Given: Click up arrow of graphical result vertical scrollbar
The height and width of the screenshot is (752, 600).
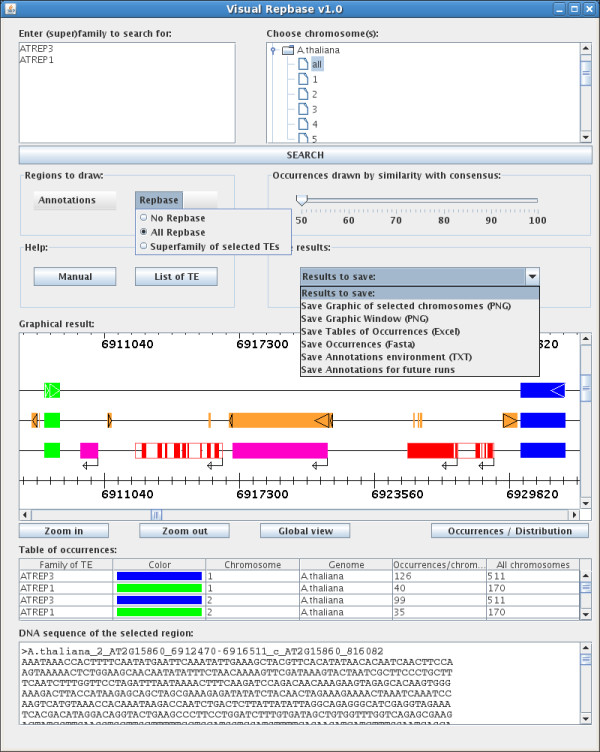Looking at the screenshot, I should [x=586, y=339].
